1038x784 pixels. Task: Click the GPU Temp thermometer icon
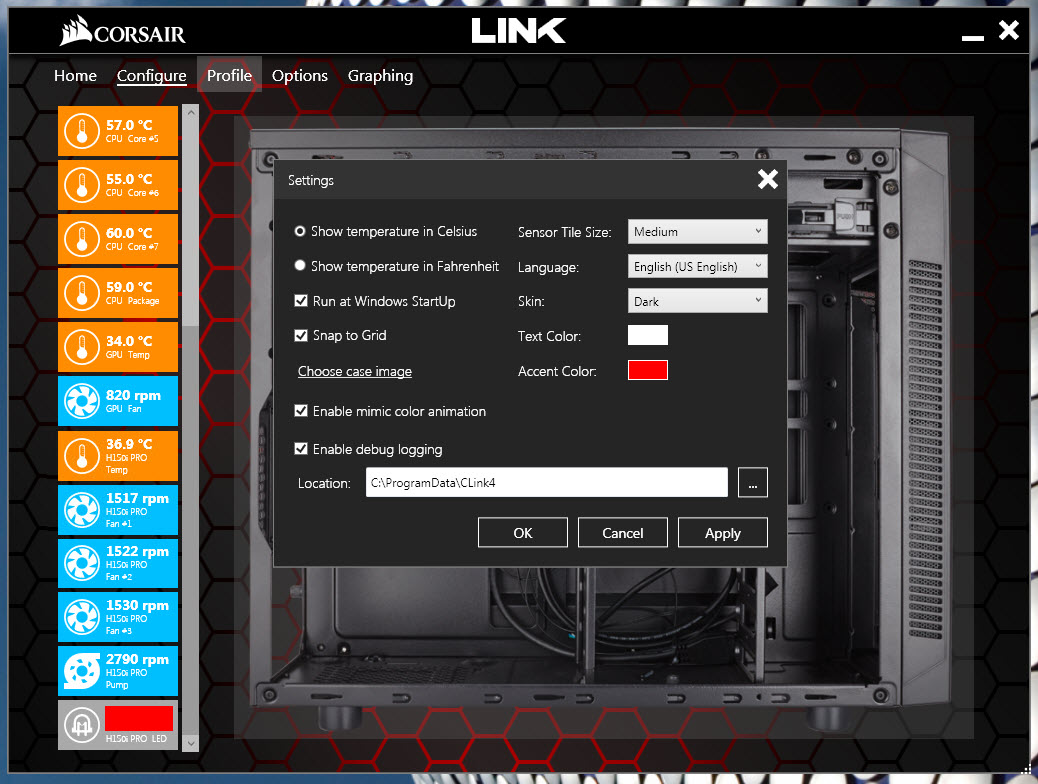pyautogui.click(x=82, y=347)
